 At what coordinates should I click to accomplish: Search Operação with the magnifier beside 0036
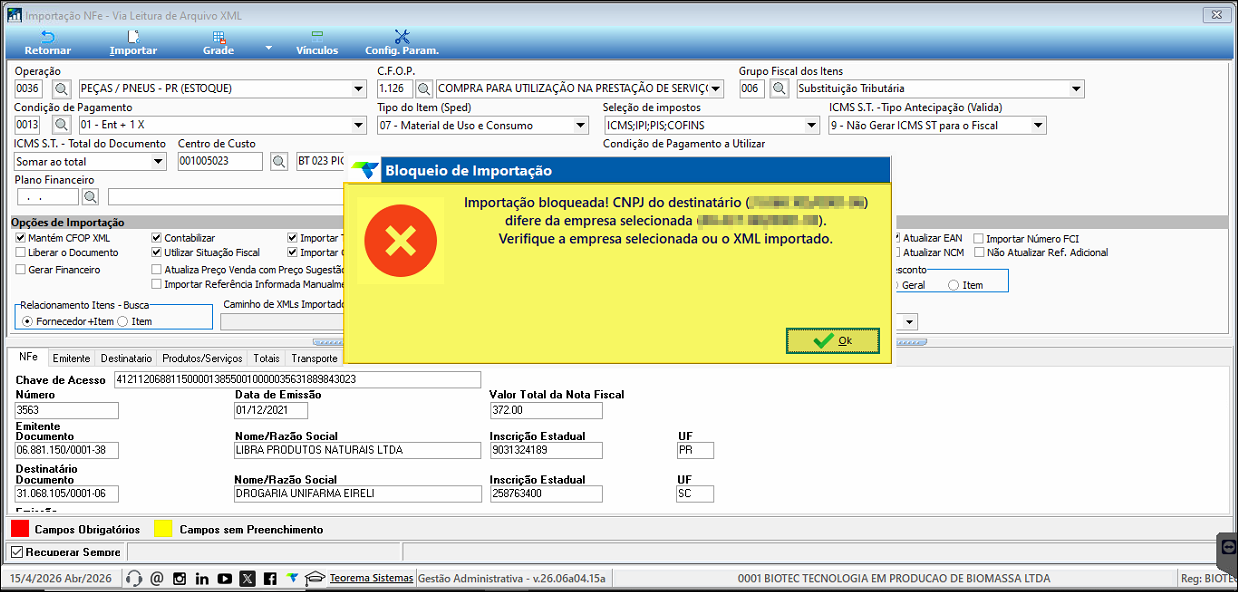[60, 89]
